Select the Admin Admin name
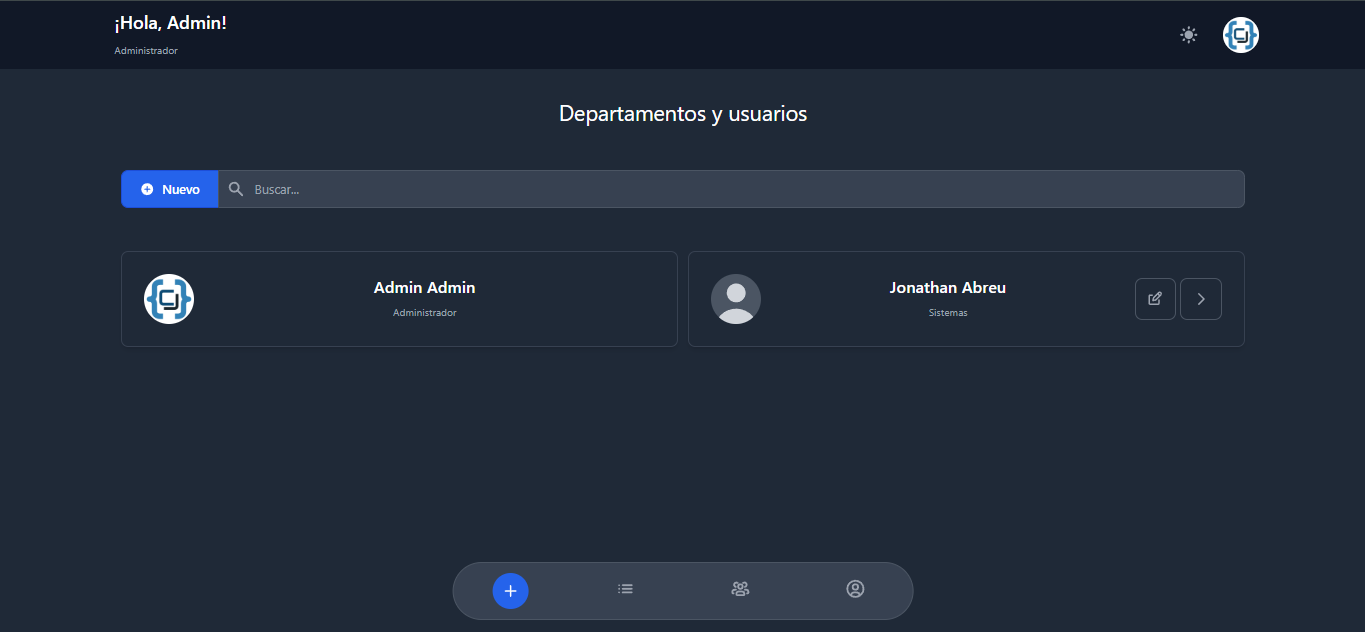This screenshot has width=1365, height=632. click(424, 288)
